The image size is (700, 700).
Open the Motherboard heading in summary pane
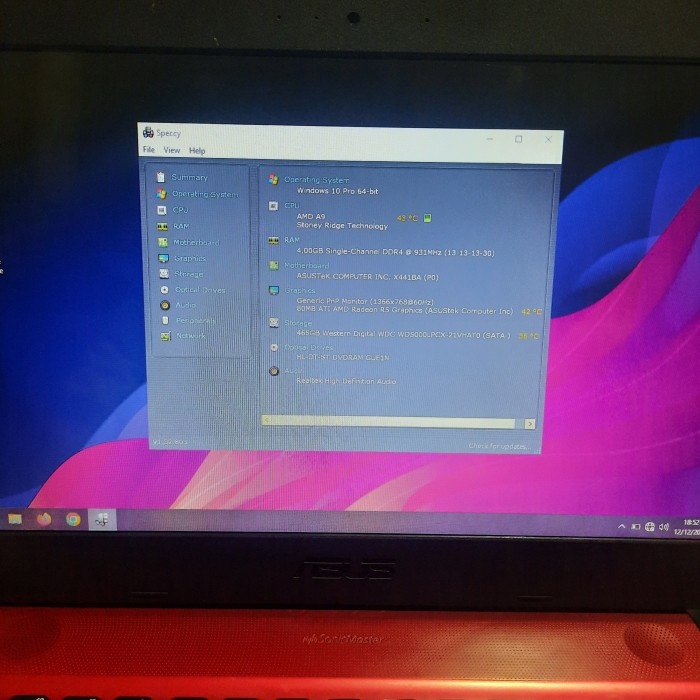point(307,265)
